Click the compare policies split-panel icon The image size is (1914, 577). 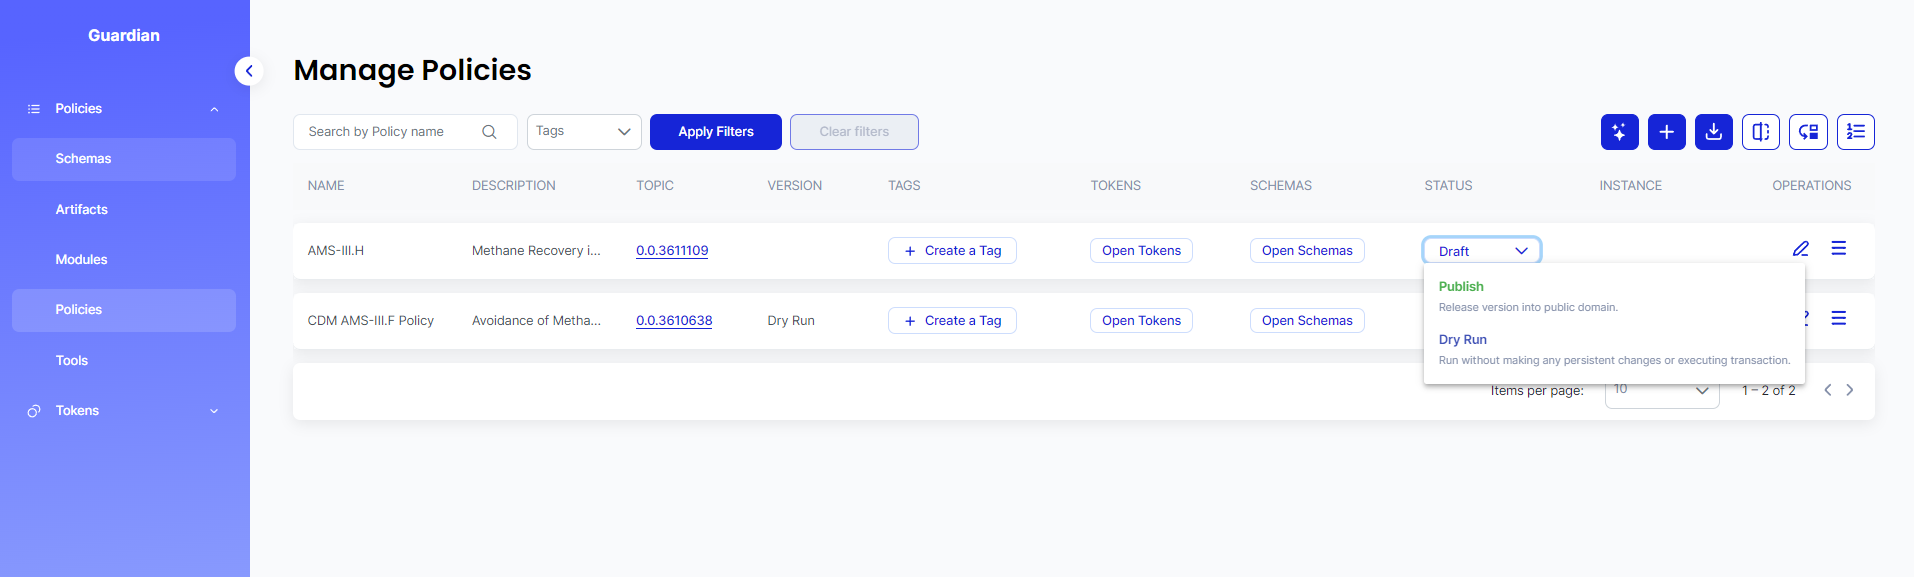coord(1760,132)
